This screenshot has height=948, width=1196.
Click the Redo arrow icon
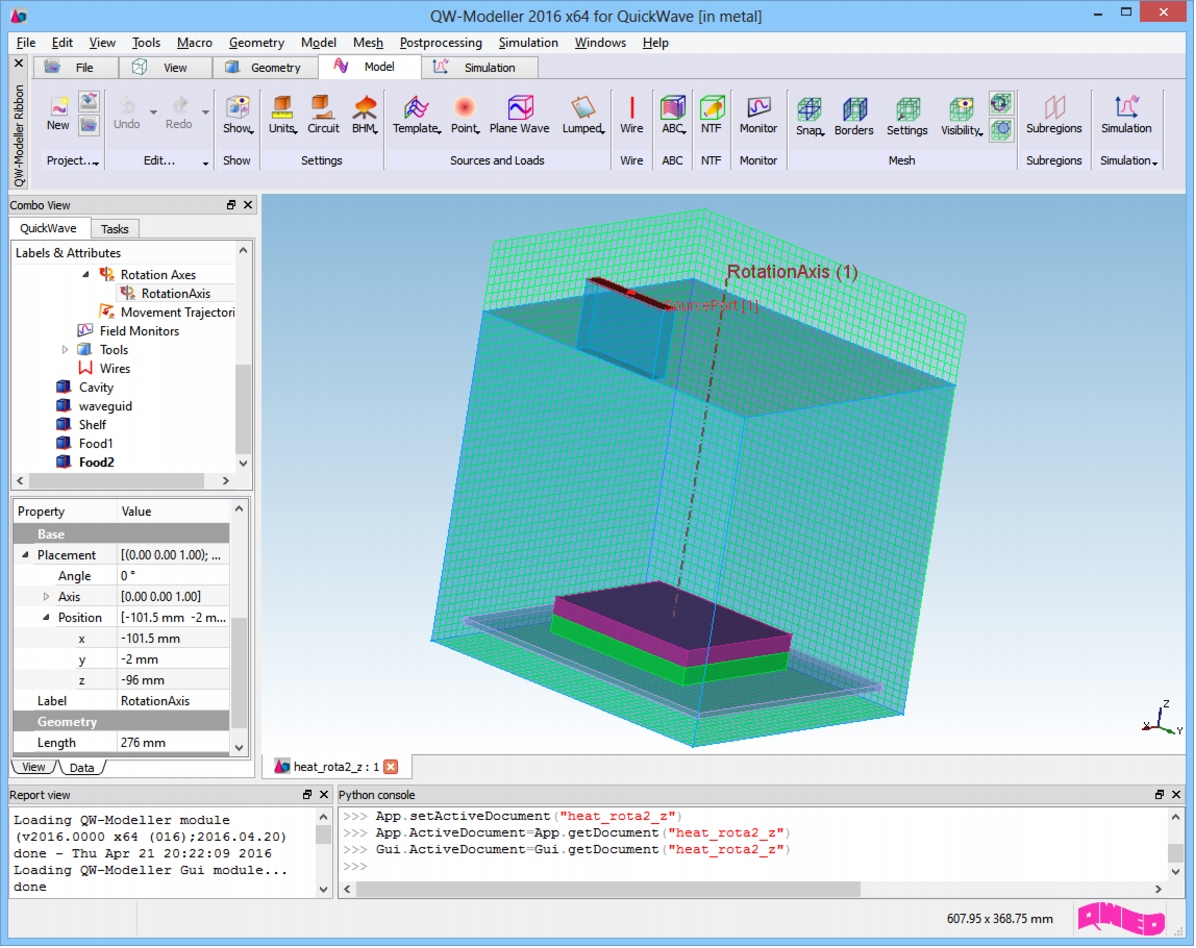(x=178, y=114)
